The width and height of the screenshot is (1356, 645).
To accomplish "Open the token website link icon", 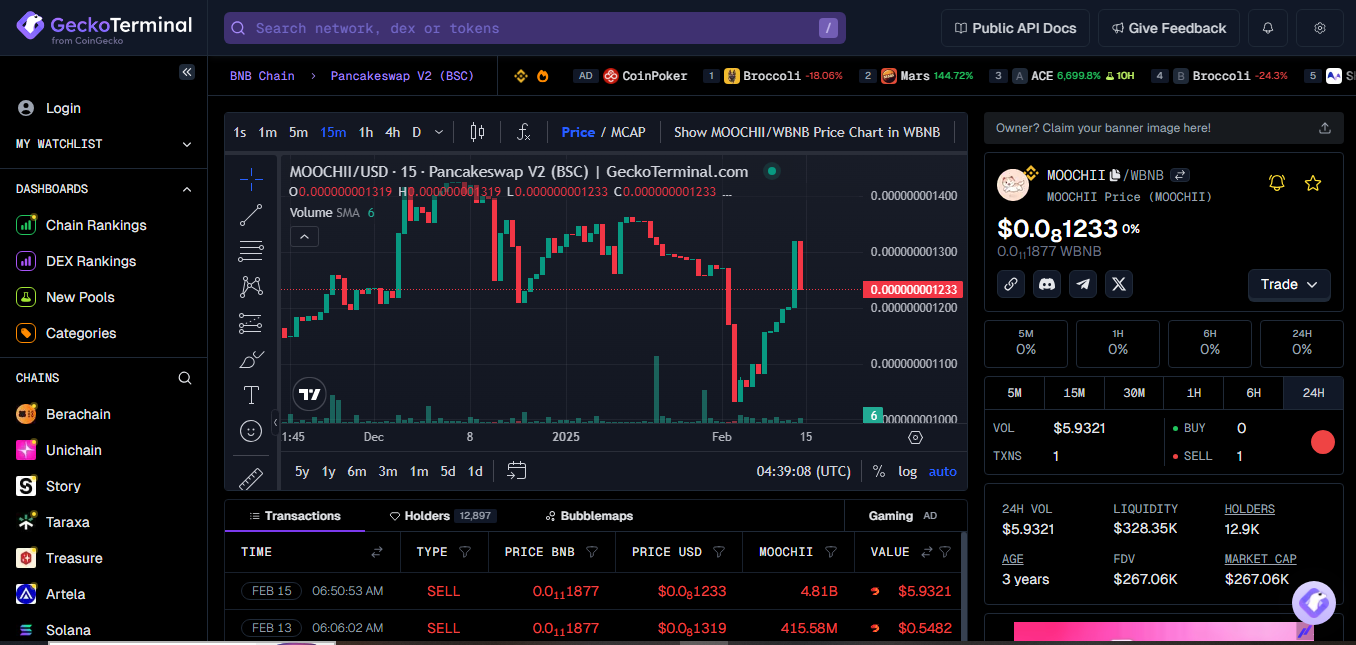I will pos(1011,284).
